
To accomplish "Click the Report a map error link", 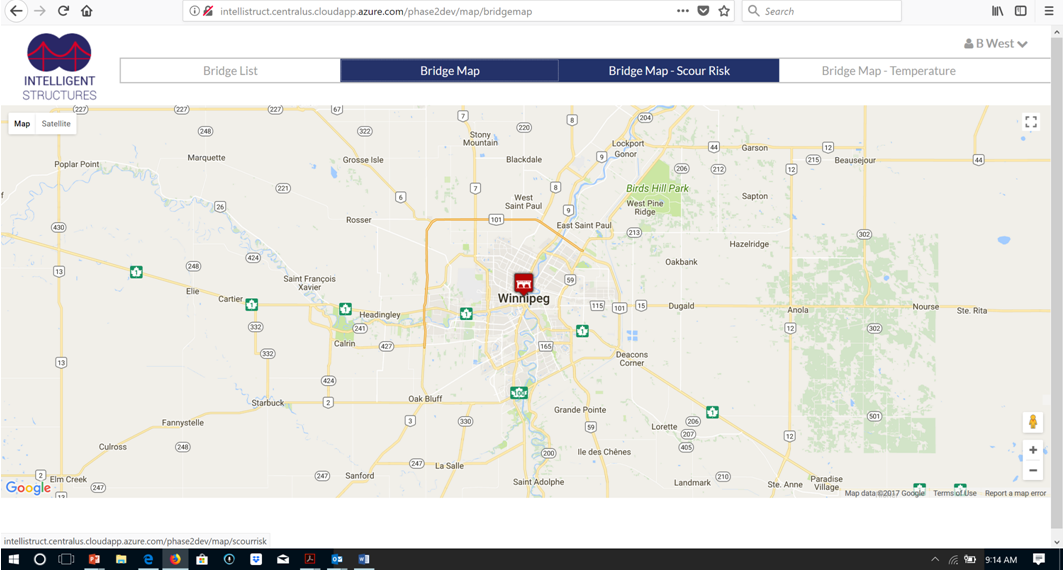I will pos(1015,493).
